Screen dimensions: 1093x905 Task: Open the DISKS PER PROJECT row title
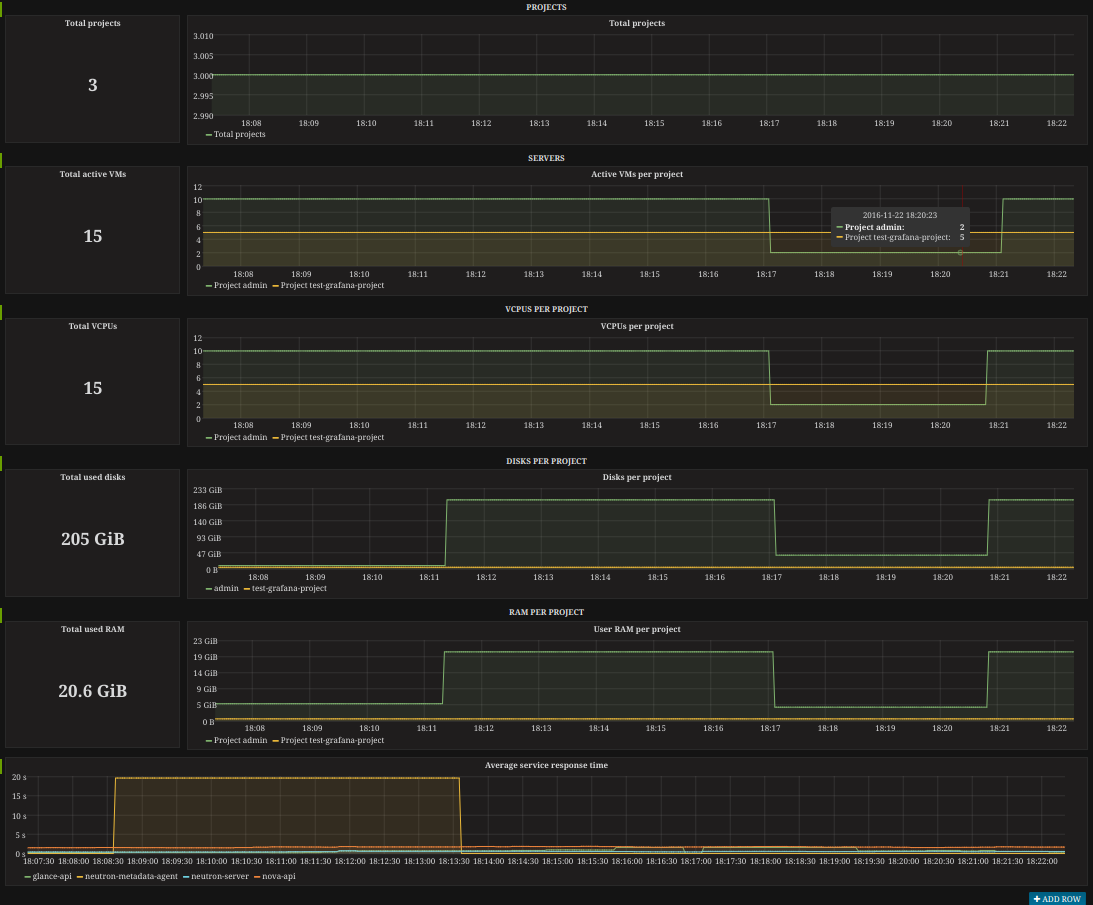546,461
